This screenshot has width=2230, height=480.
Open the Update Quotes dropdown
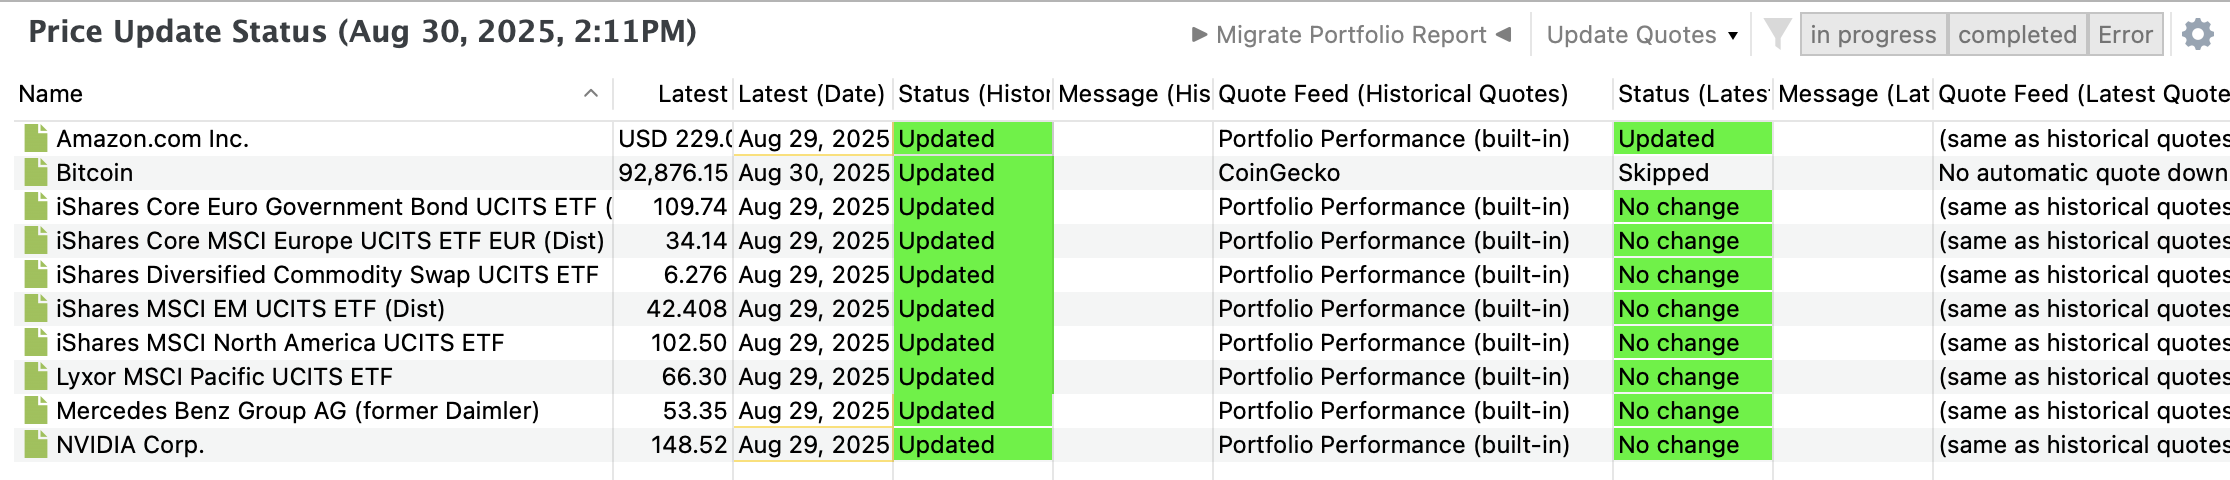click(1642, 35)
